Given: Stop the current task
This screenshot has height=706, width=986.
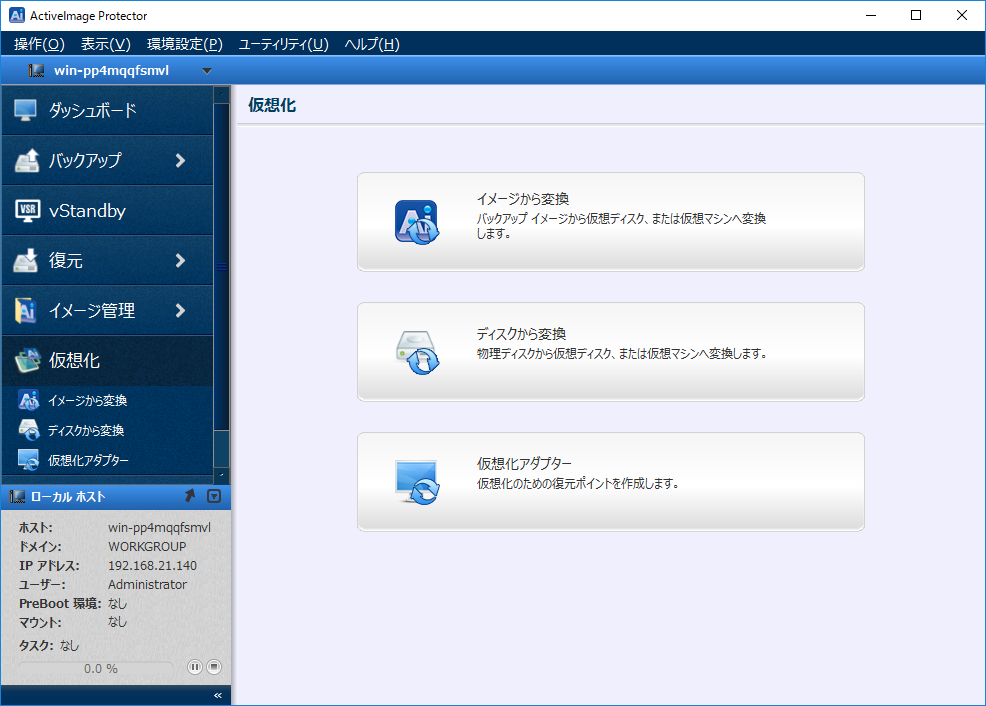Looking at the screenshot, I should pyautogui.click(x=213, y=667).
